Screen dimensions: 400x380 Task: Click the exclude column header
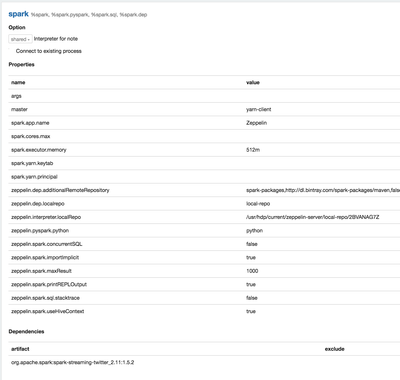point(335,349)
